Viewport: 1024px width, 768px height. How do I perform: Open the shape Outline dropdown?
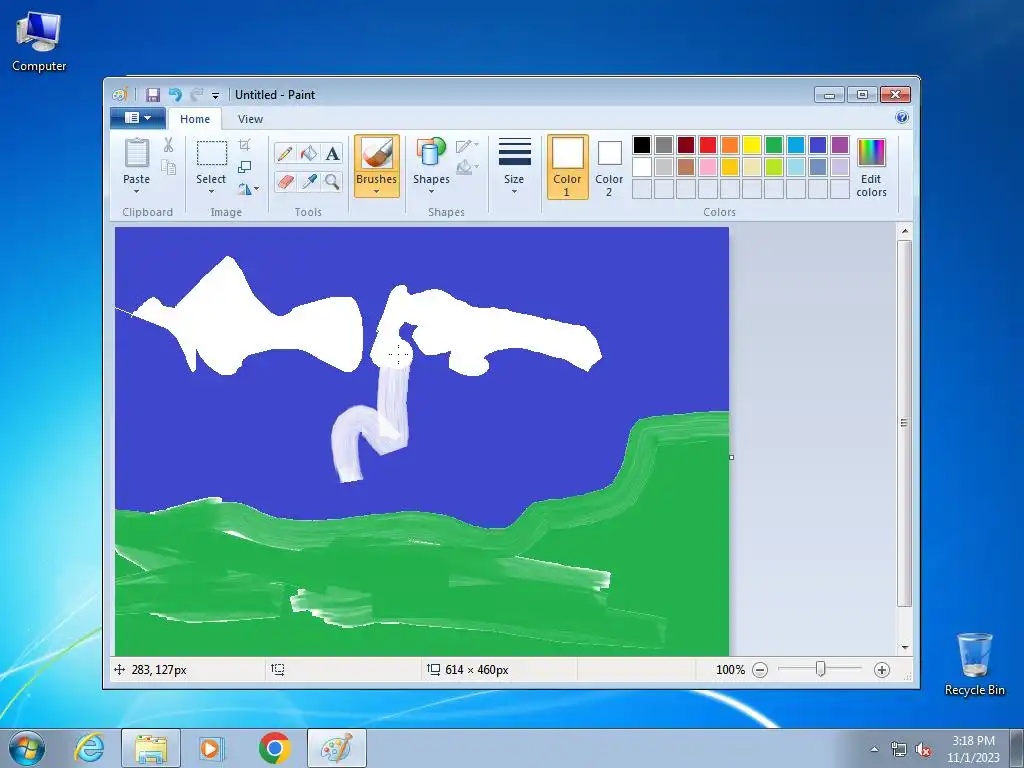(467, 146)
